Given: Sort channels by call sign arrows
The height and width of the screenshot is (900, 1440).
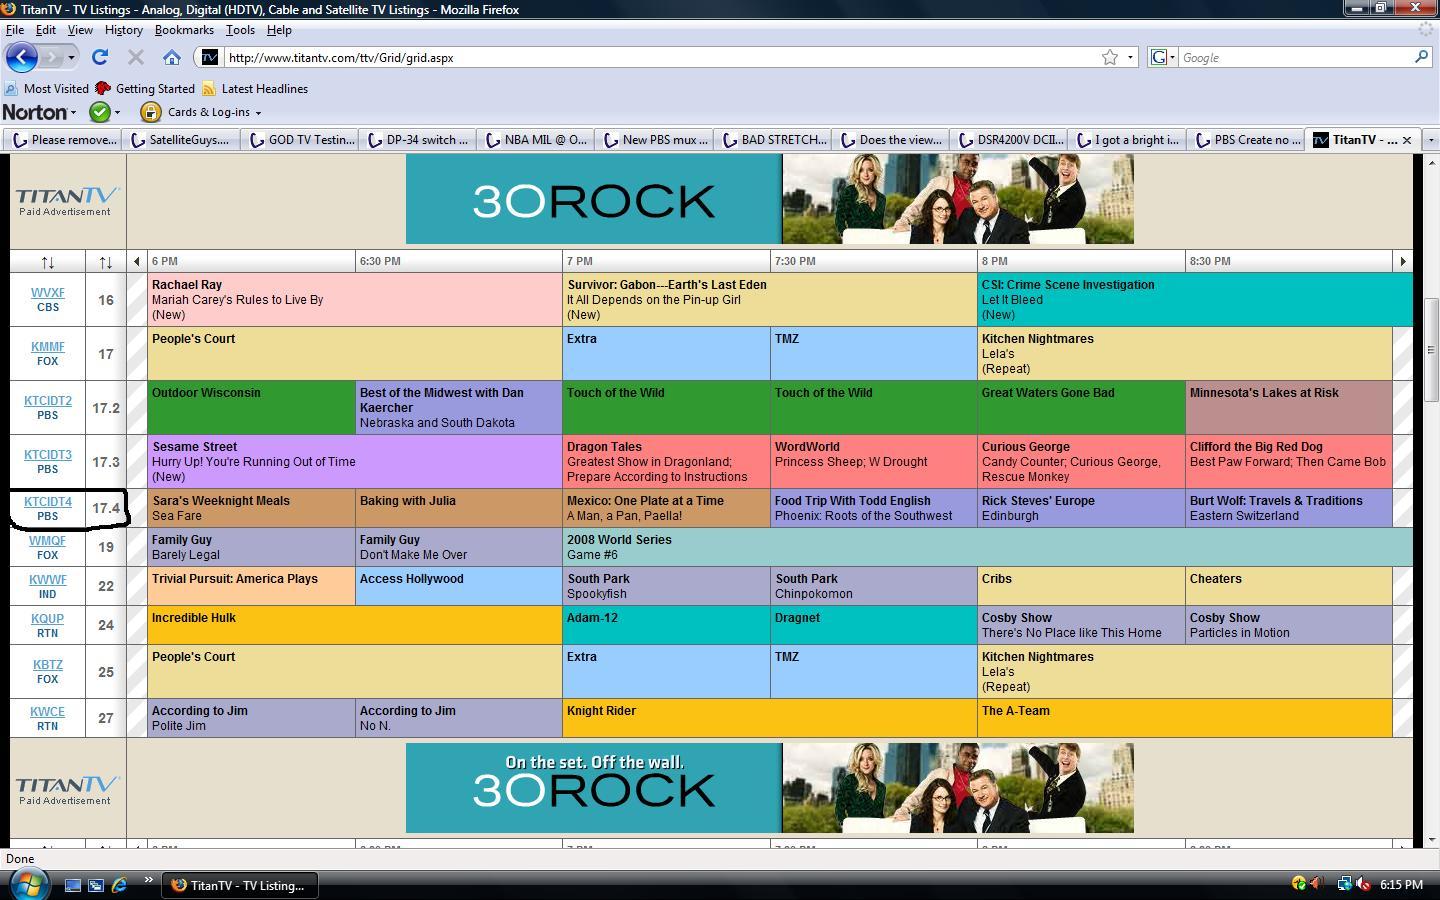Looking at the screenshot, I should click(48, 262).
